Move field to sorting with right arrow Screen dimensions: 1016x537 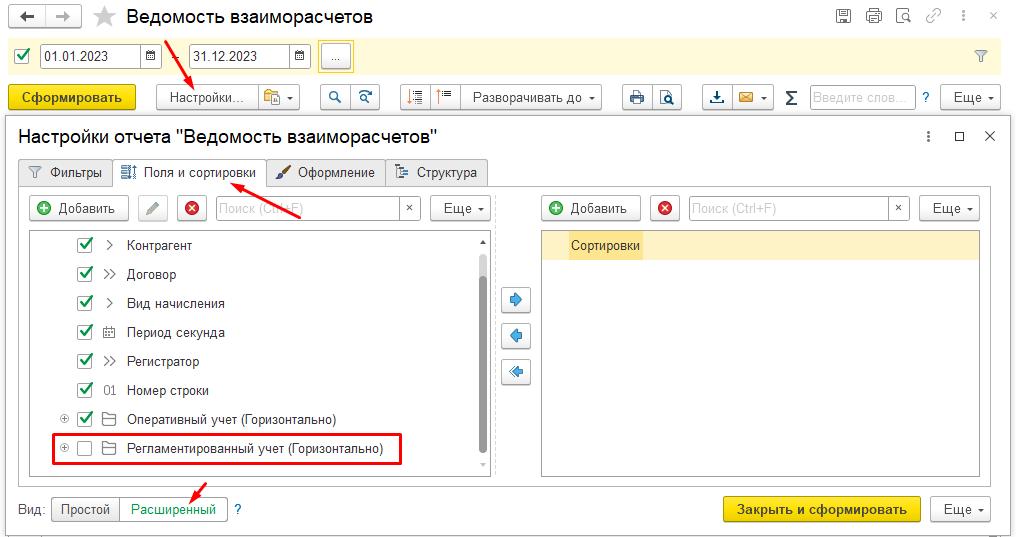(x=516, y=300)
